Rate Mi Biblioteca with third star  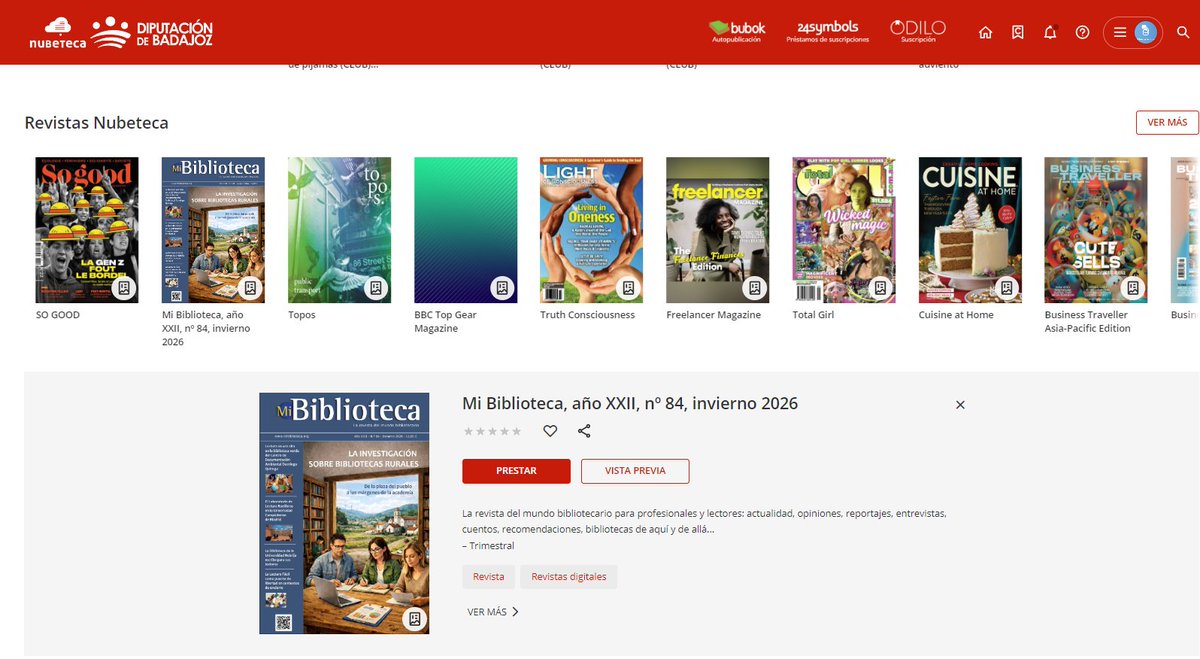492,431
